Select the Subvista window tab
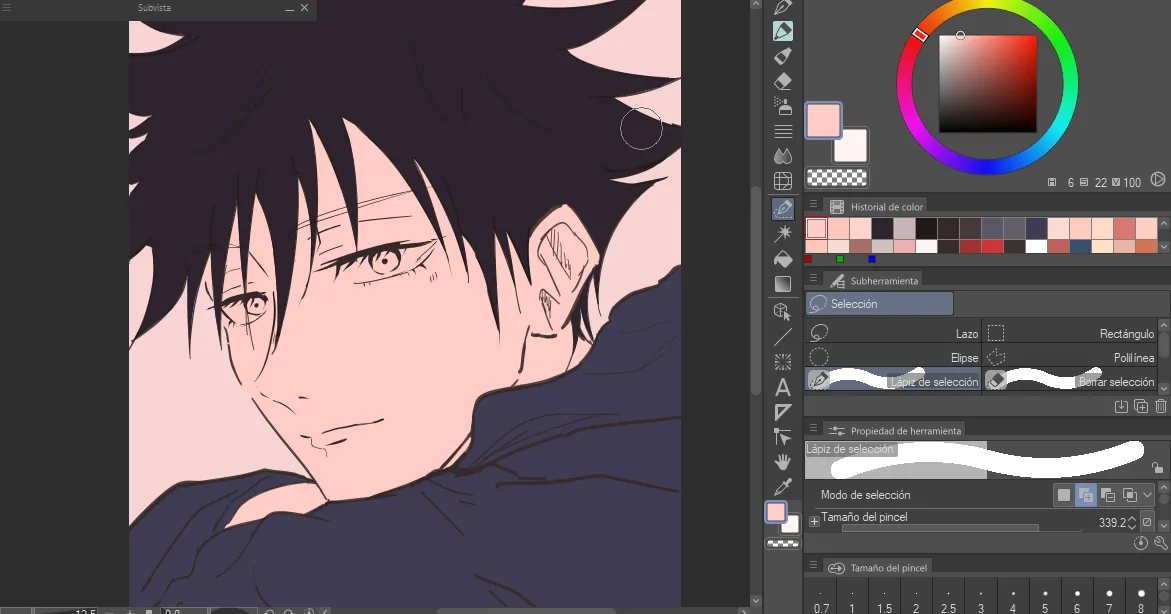The width and height of the screenshot is (1171, 614). [x=154, y=7]
